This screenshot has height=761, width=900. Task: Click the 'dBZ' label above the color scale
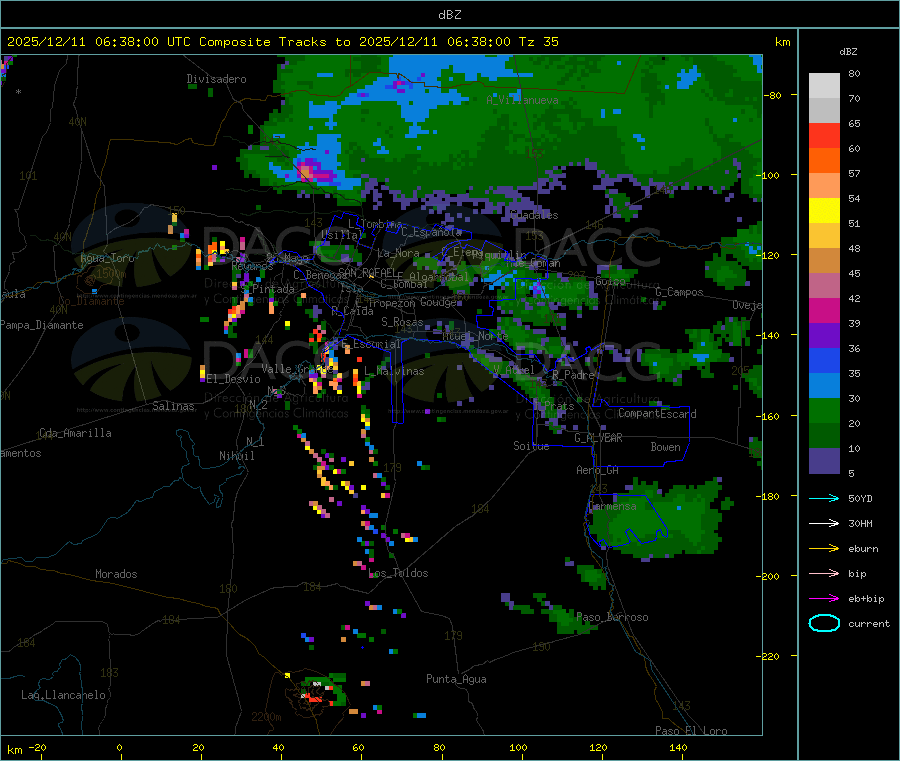click(x=848, y=52)
